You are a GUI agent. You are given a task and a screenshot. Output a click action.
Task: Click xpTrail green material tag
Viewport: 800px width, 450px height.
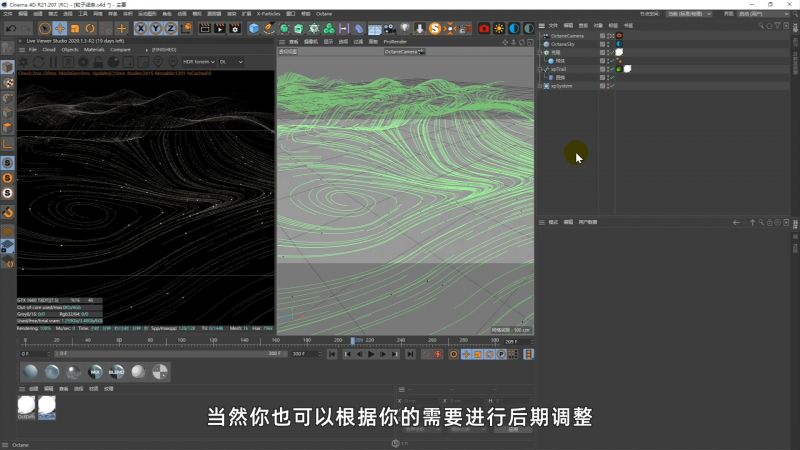coord(619,69)
